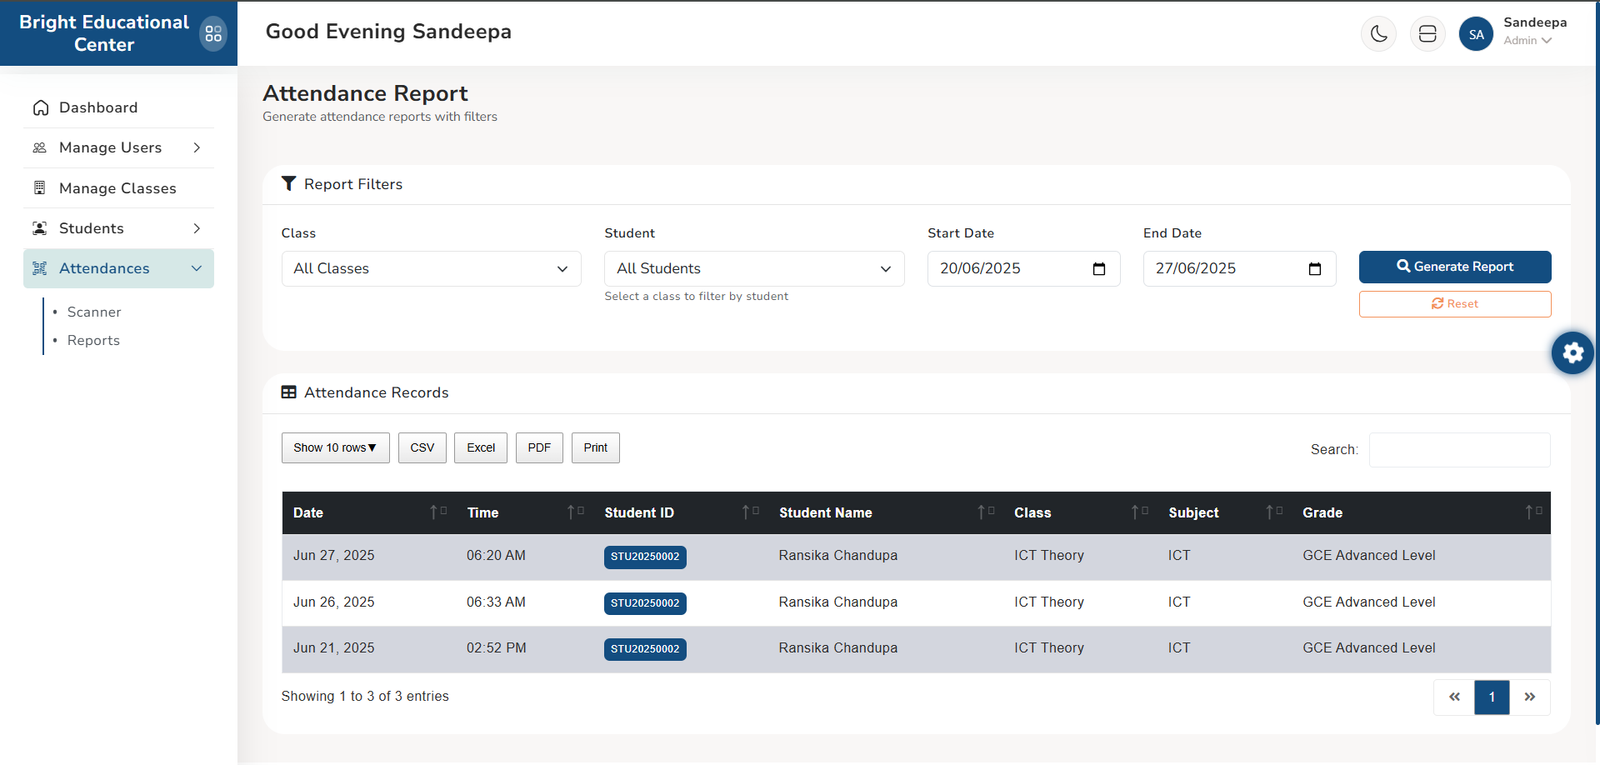The height and width of the screenshot is (765, 1600).
Task: Go to Scanner in sidebar
Action: click(x=94, y=312)
